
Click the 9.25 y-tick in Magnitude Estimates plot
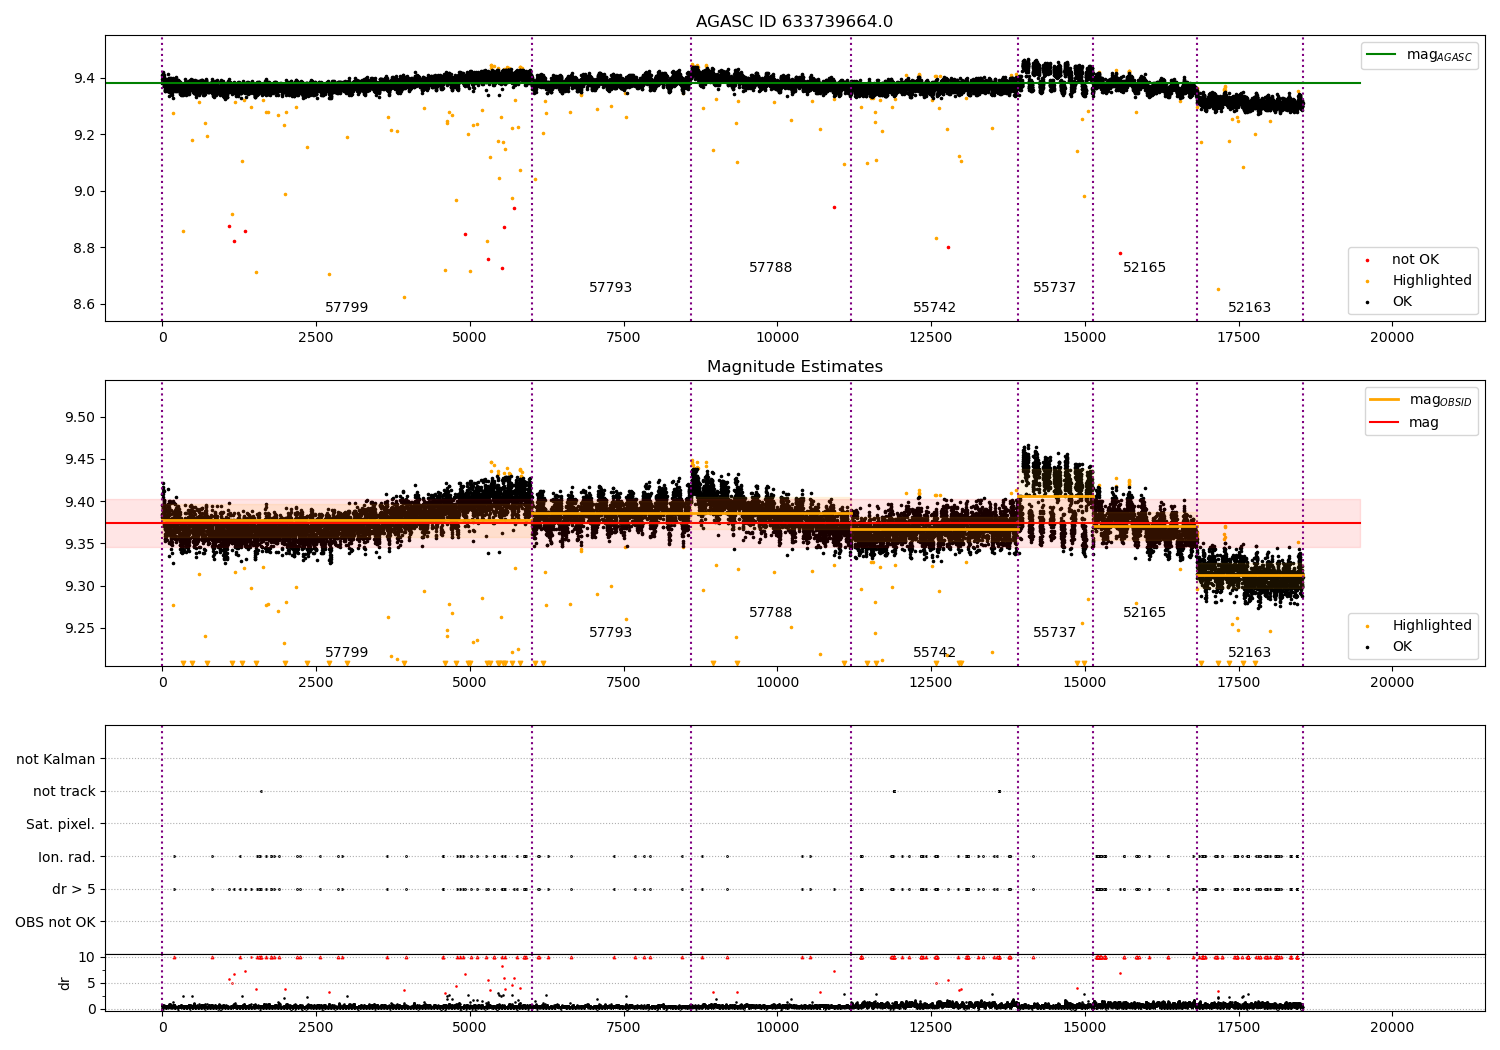80,629
